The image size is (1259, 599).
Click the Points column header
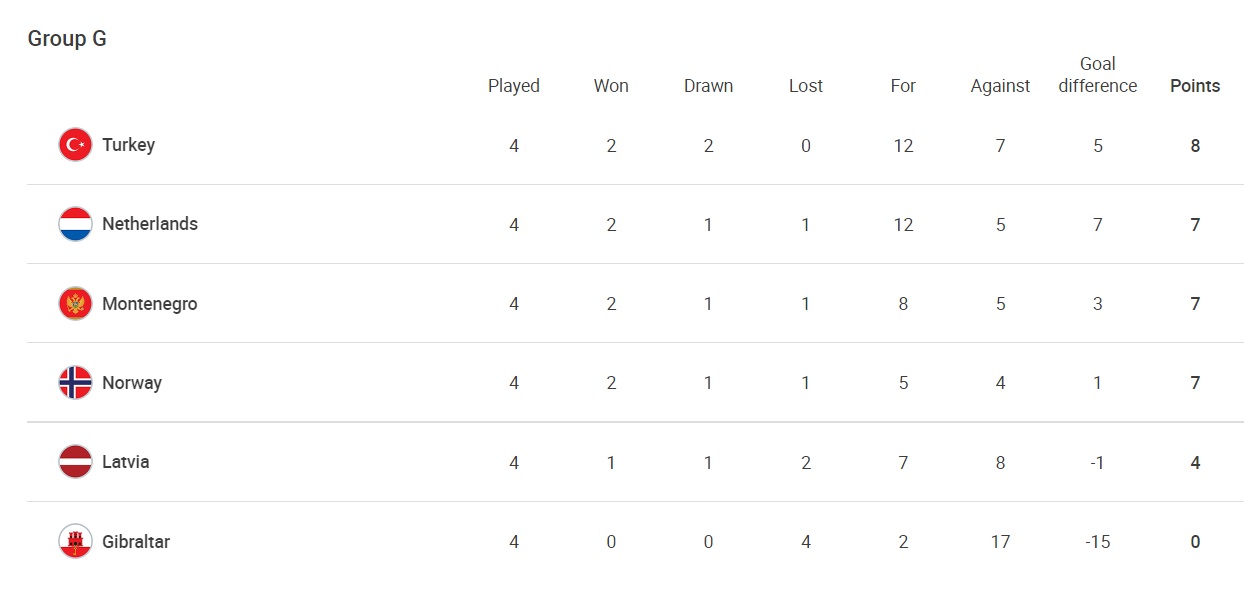click(x=1195, y=86)
